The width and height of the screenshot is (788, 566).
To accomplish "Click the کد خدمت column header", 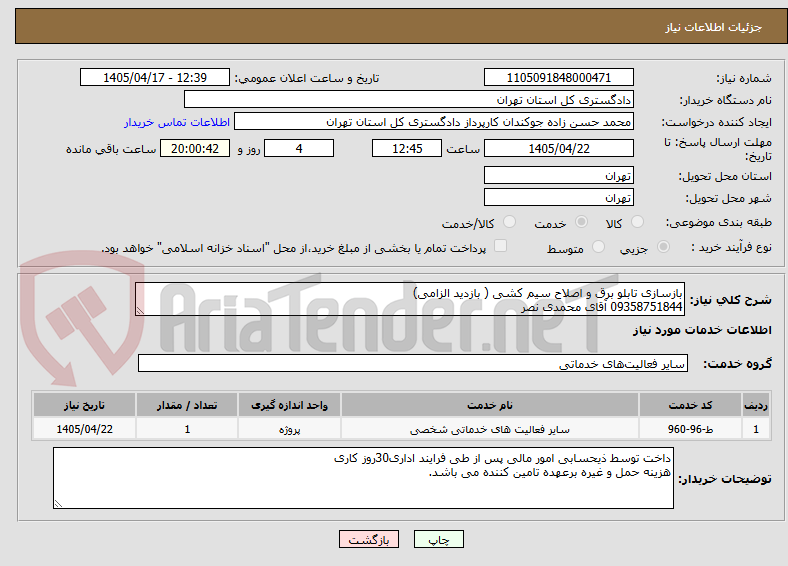I will tap(691, 405).
